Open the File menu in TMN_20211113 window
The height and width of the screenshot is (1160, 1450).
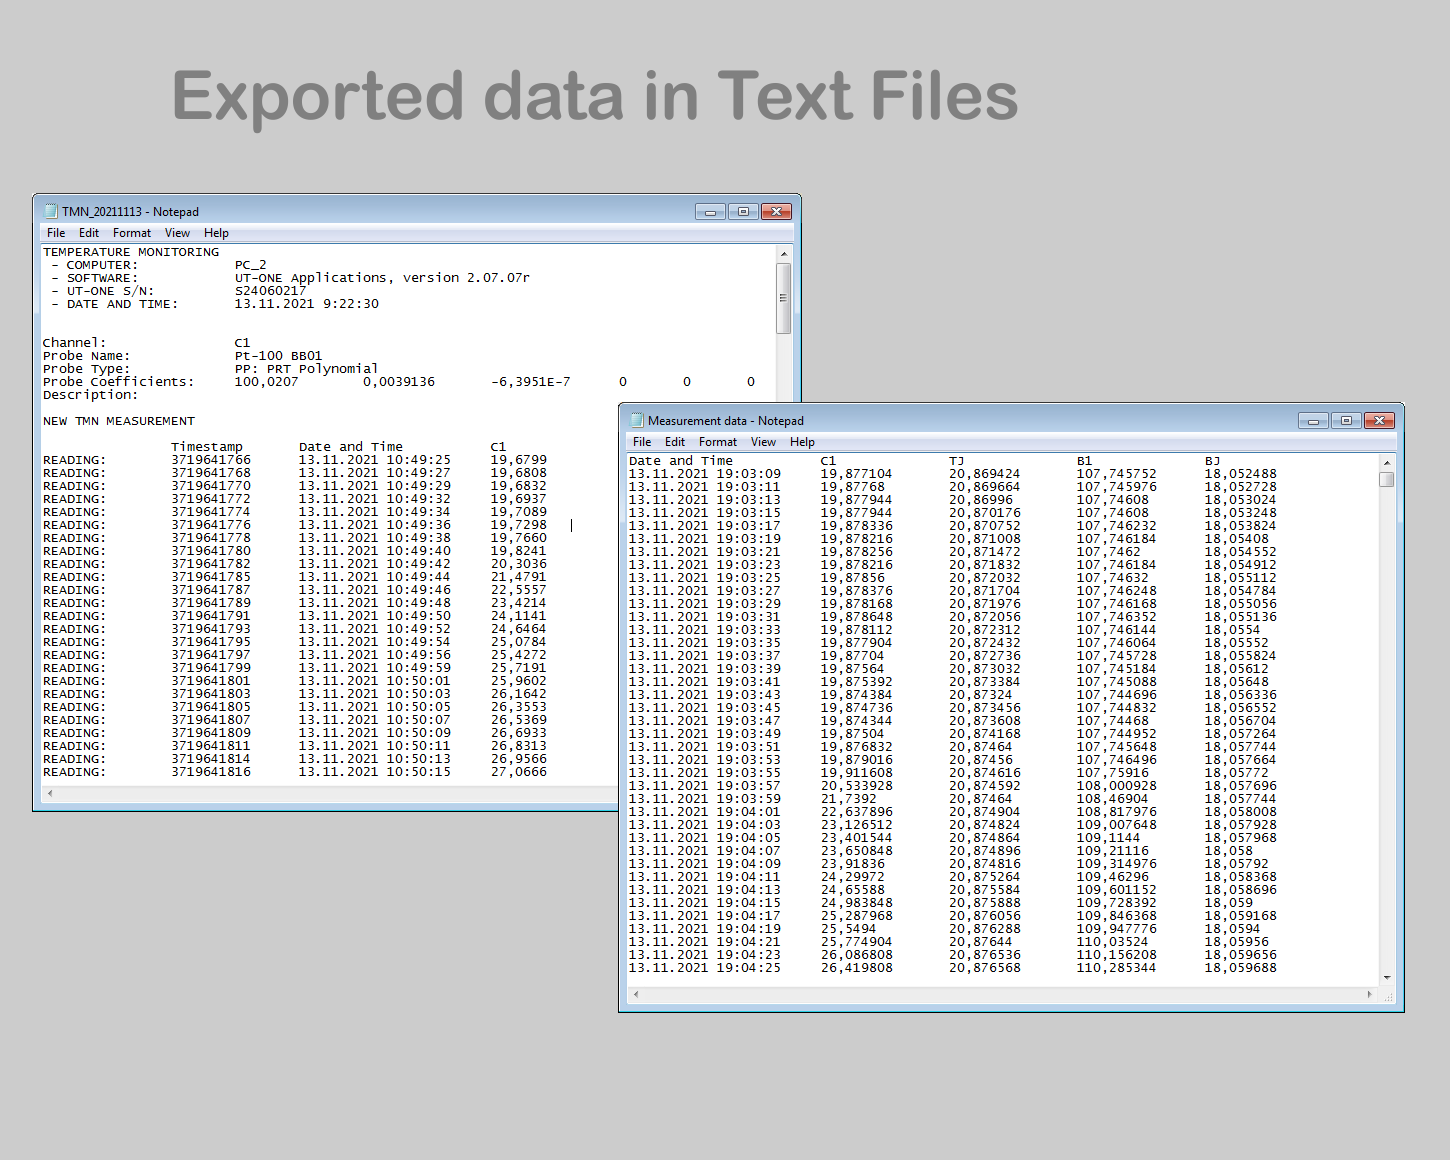(55, 232)
